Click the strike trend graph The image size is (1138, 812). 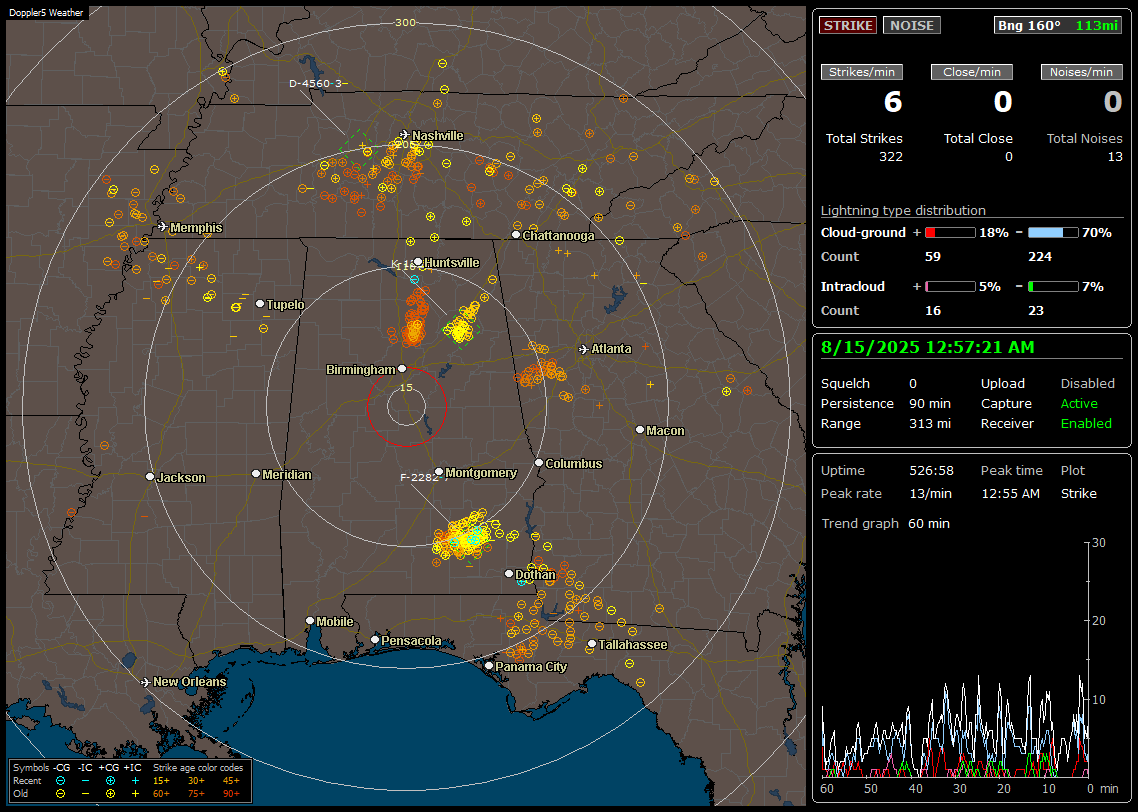[955, 659]
